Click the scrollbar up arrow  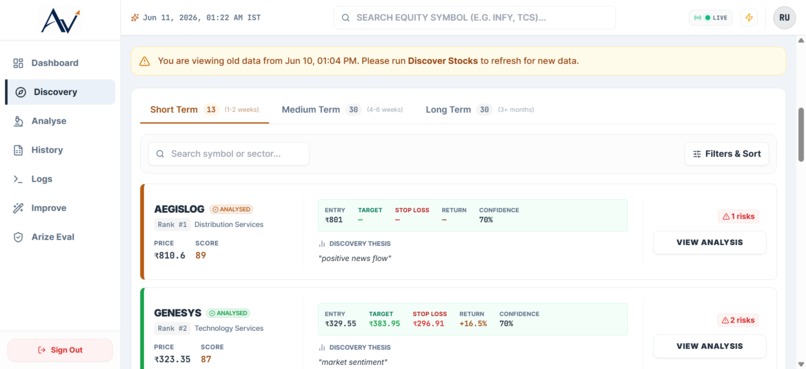pos(801,40)
